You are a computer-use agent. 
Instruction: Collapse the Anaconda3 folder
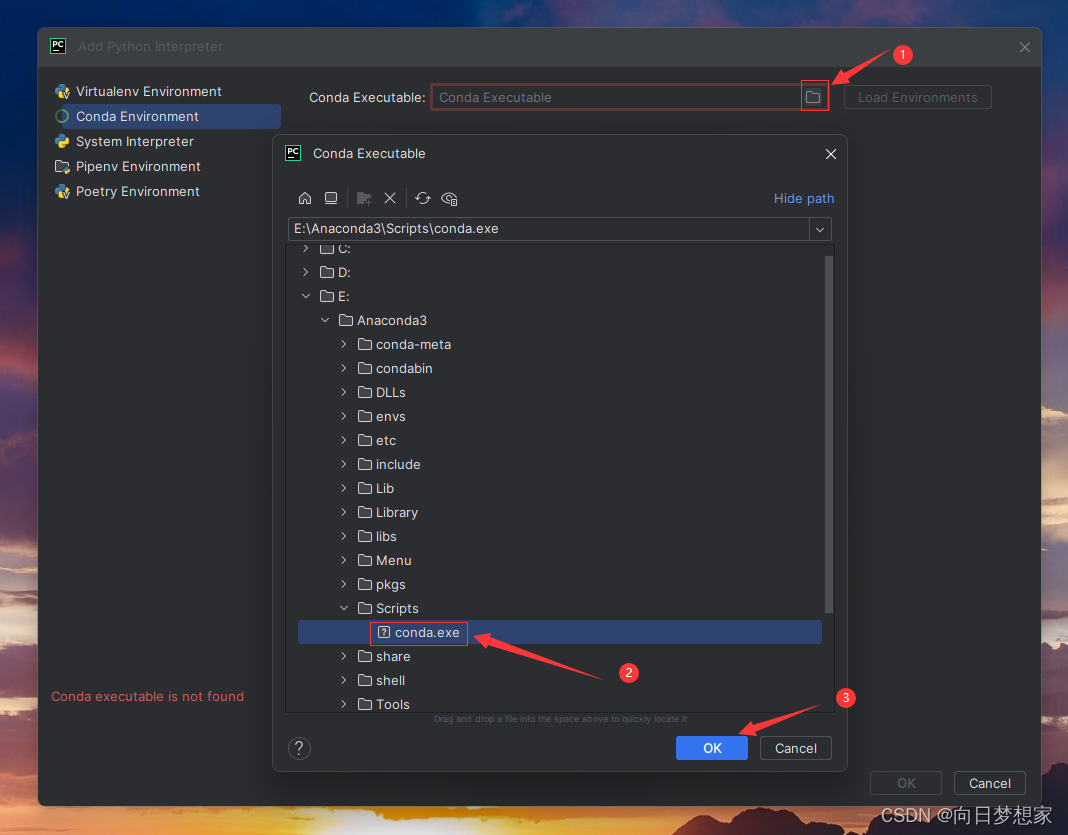(325, 320)
